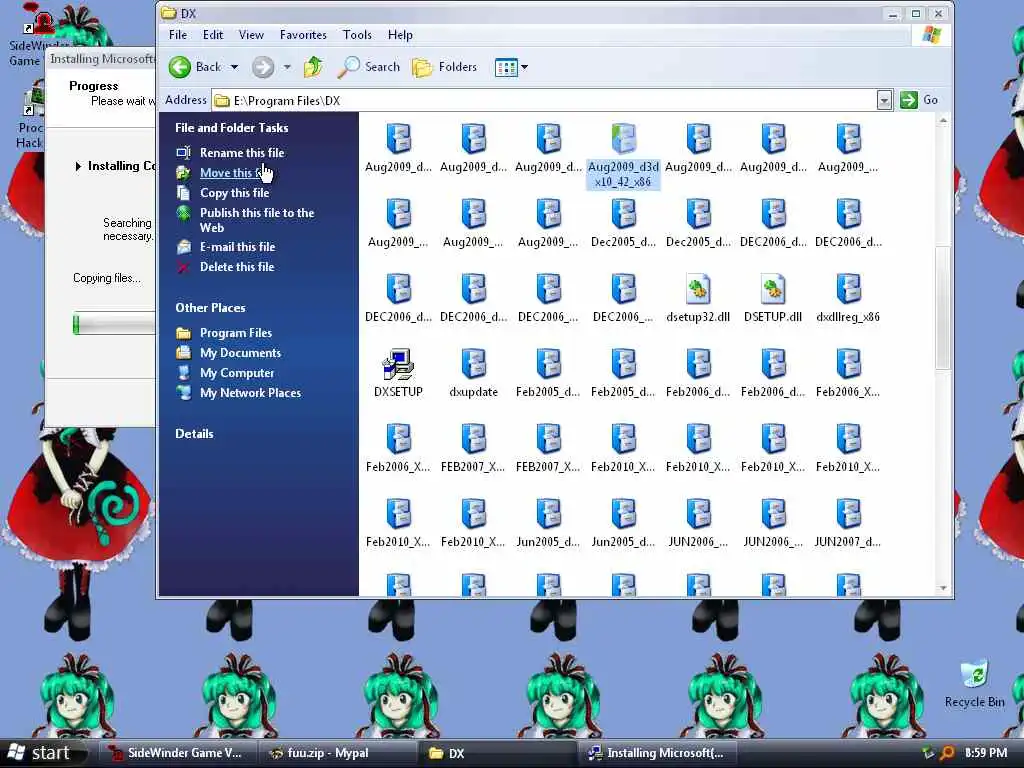Click the scroll up arrow in file list
The image size is (1024, 768).
[x=943, y=121]
